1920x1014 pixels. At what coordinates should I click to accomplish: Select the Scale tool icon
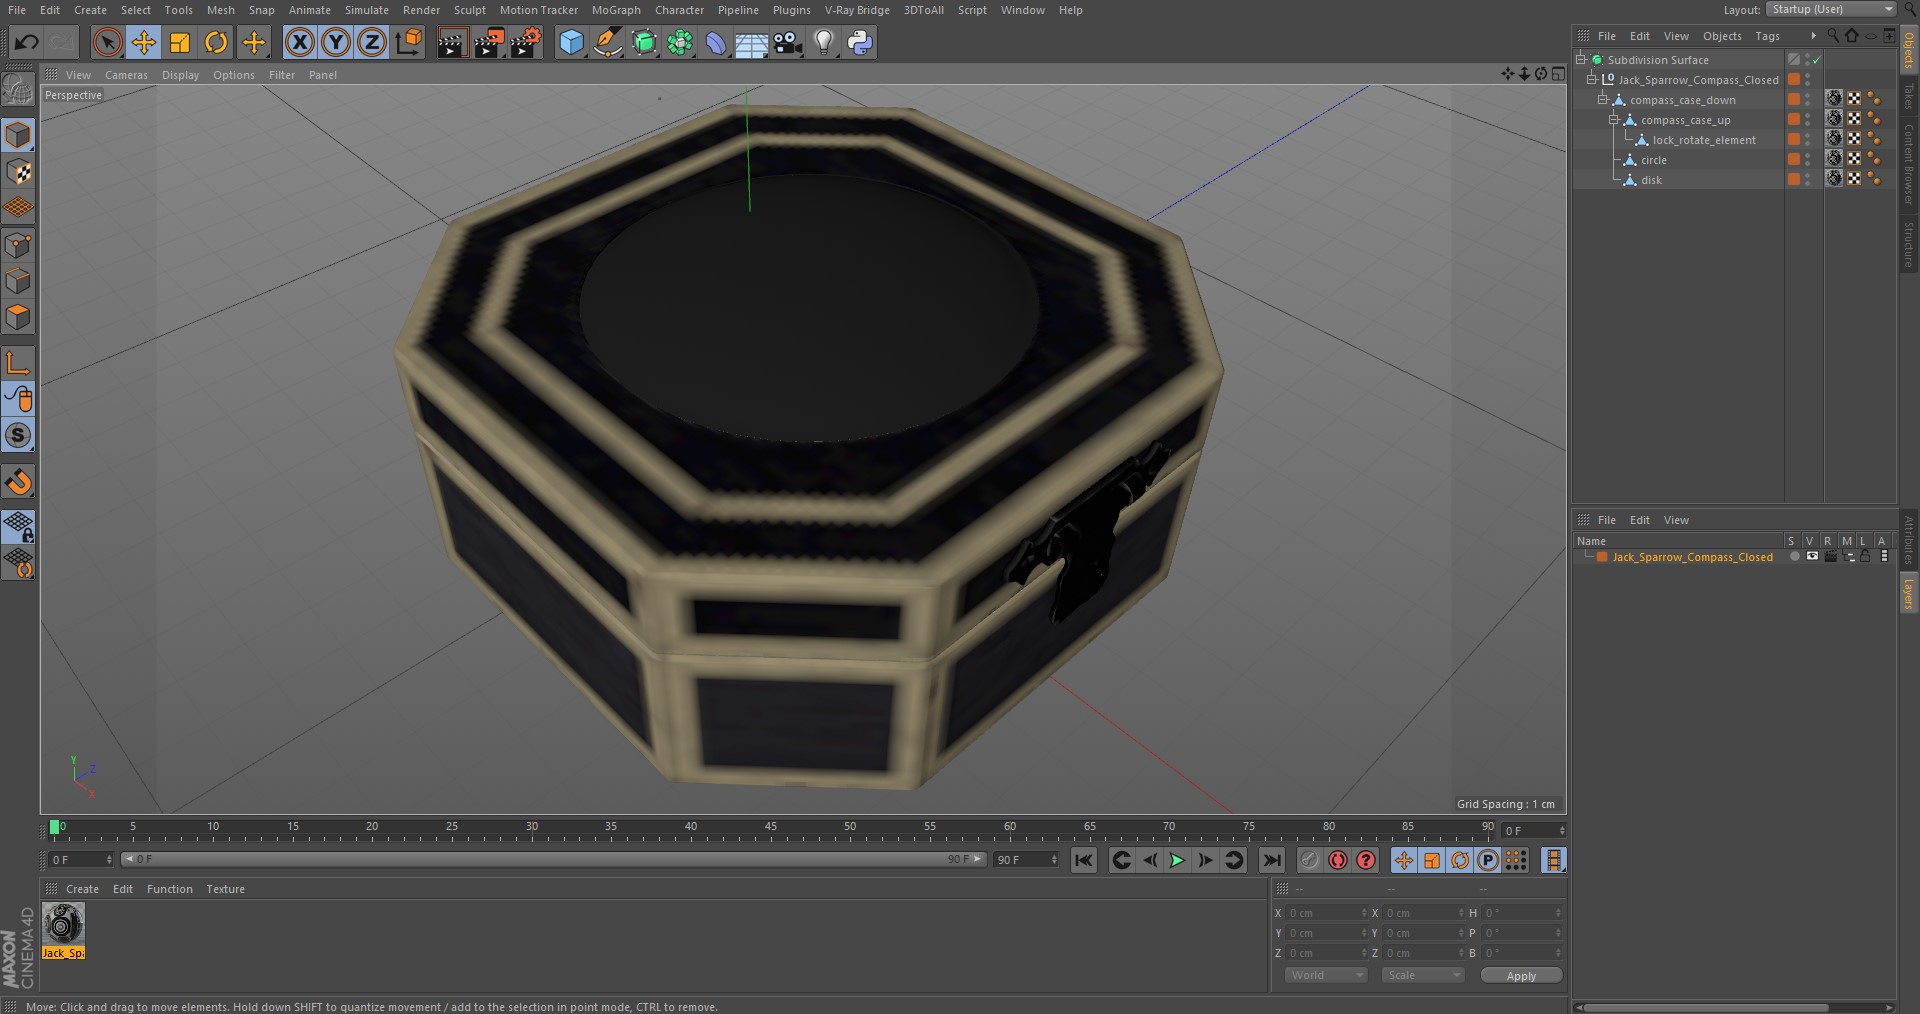coord(180,42)
